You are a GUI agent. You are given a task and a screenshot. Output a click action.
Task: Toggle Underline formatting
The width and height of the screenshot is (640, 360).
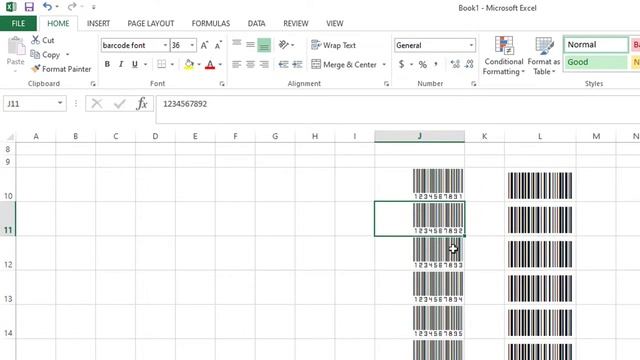tap(134, 64)
